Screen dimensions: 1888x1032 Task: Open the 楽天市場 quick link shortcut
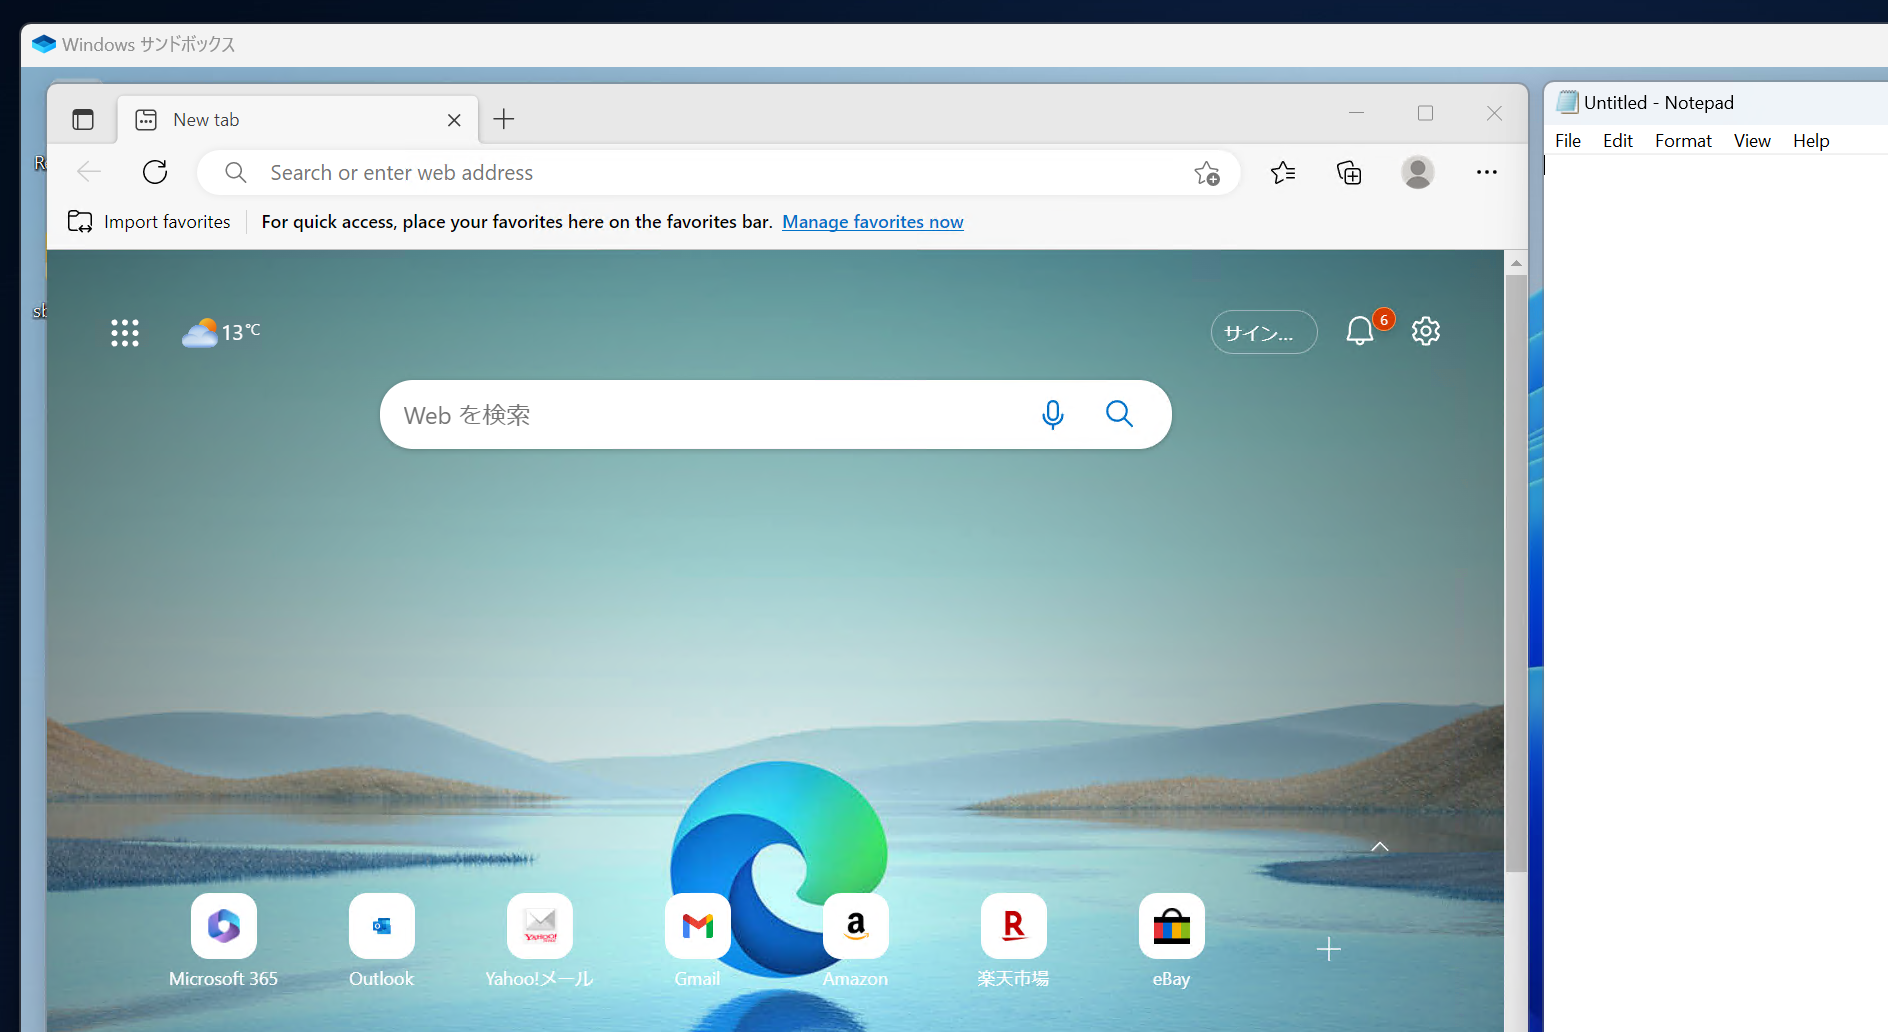(x=1013, y=926)
